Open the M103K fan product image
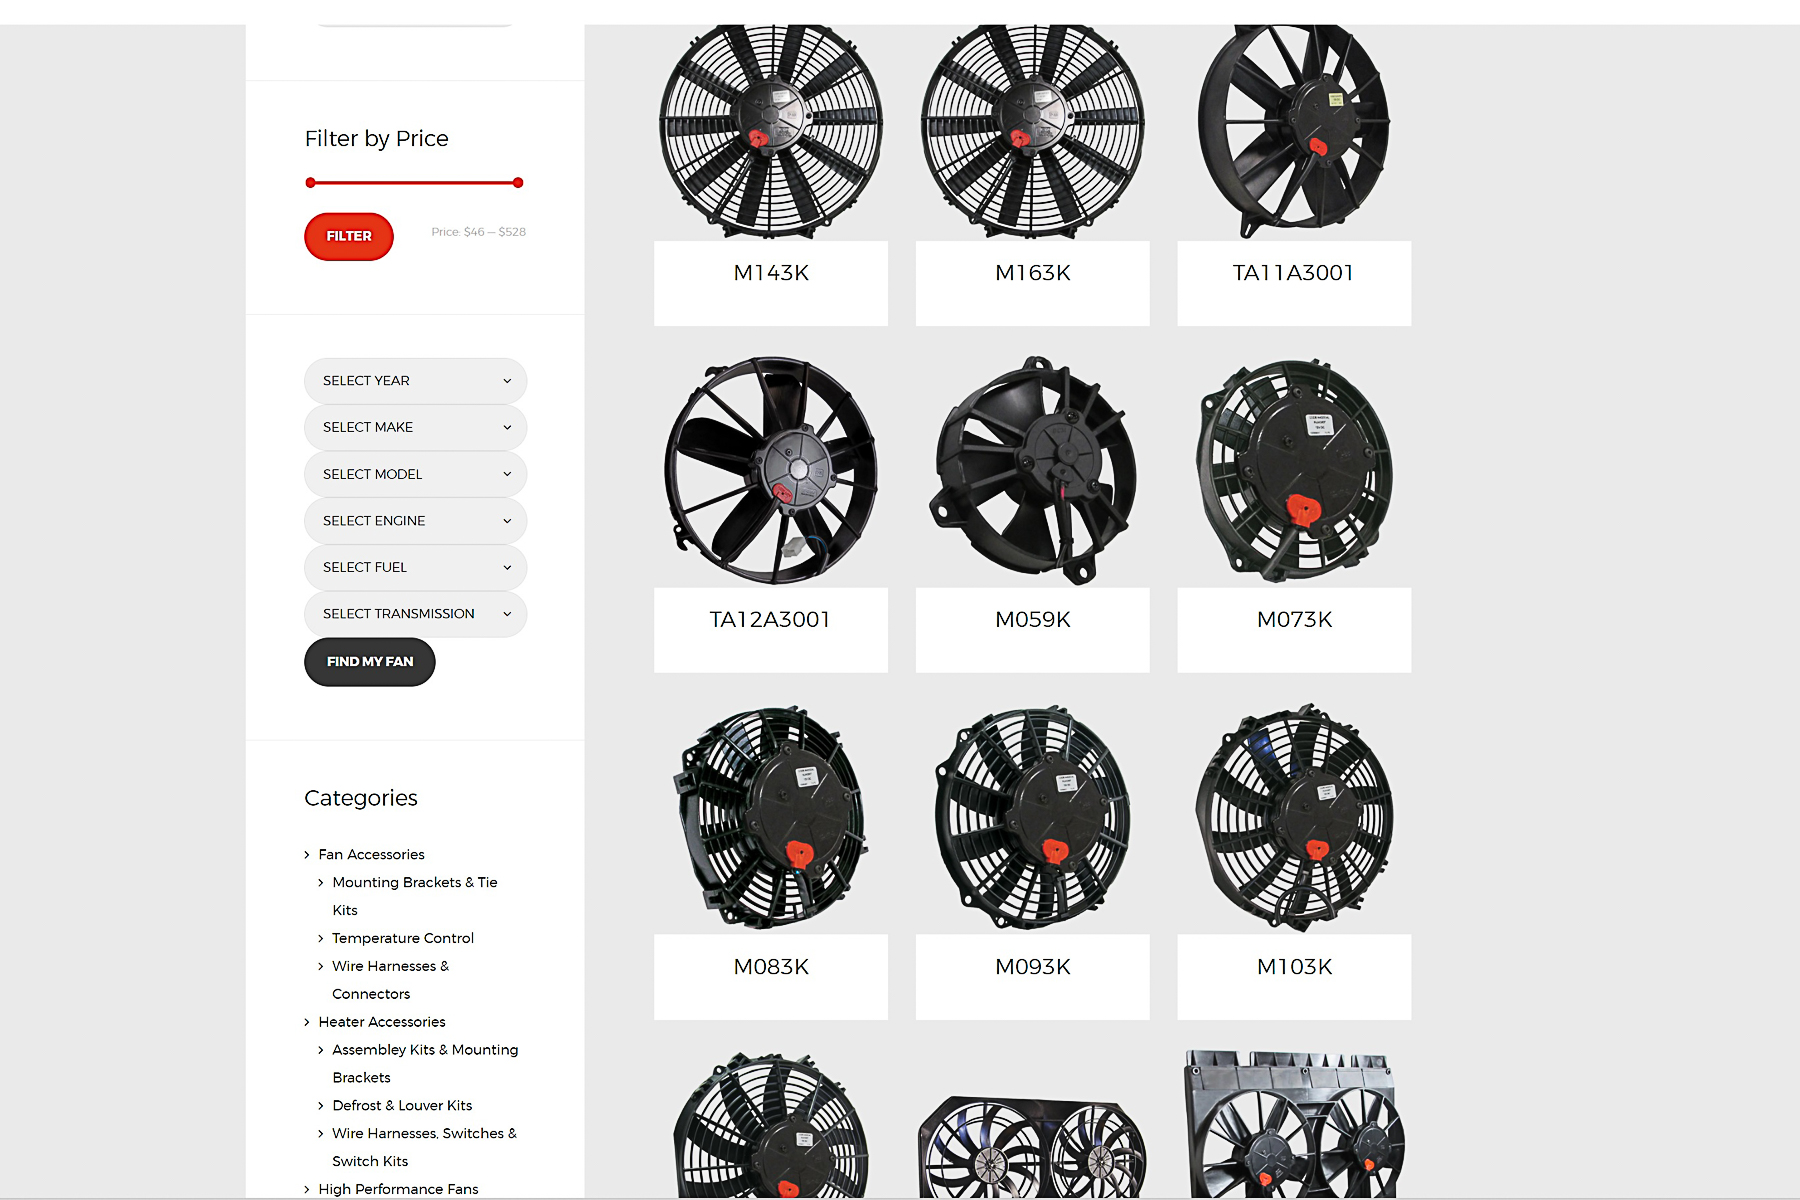Viewport: 1800px width, 1200px height. pyautogui.click(x=1294, y=817)
